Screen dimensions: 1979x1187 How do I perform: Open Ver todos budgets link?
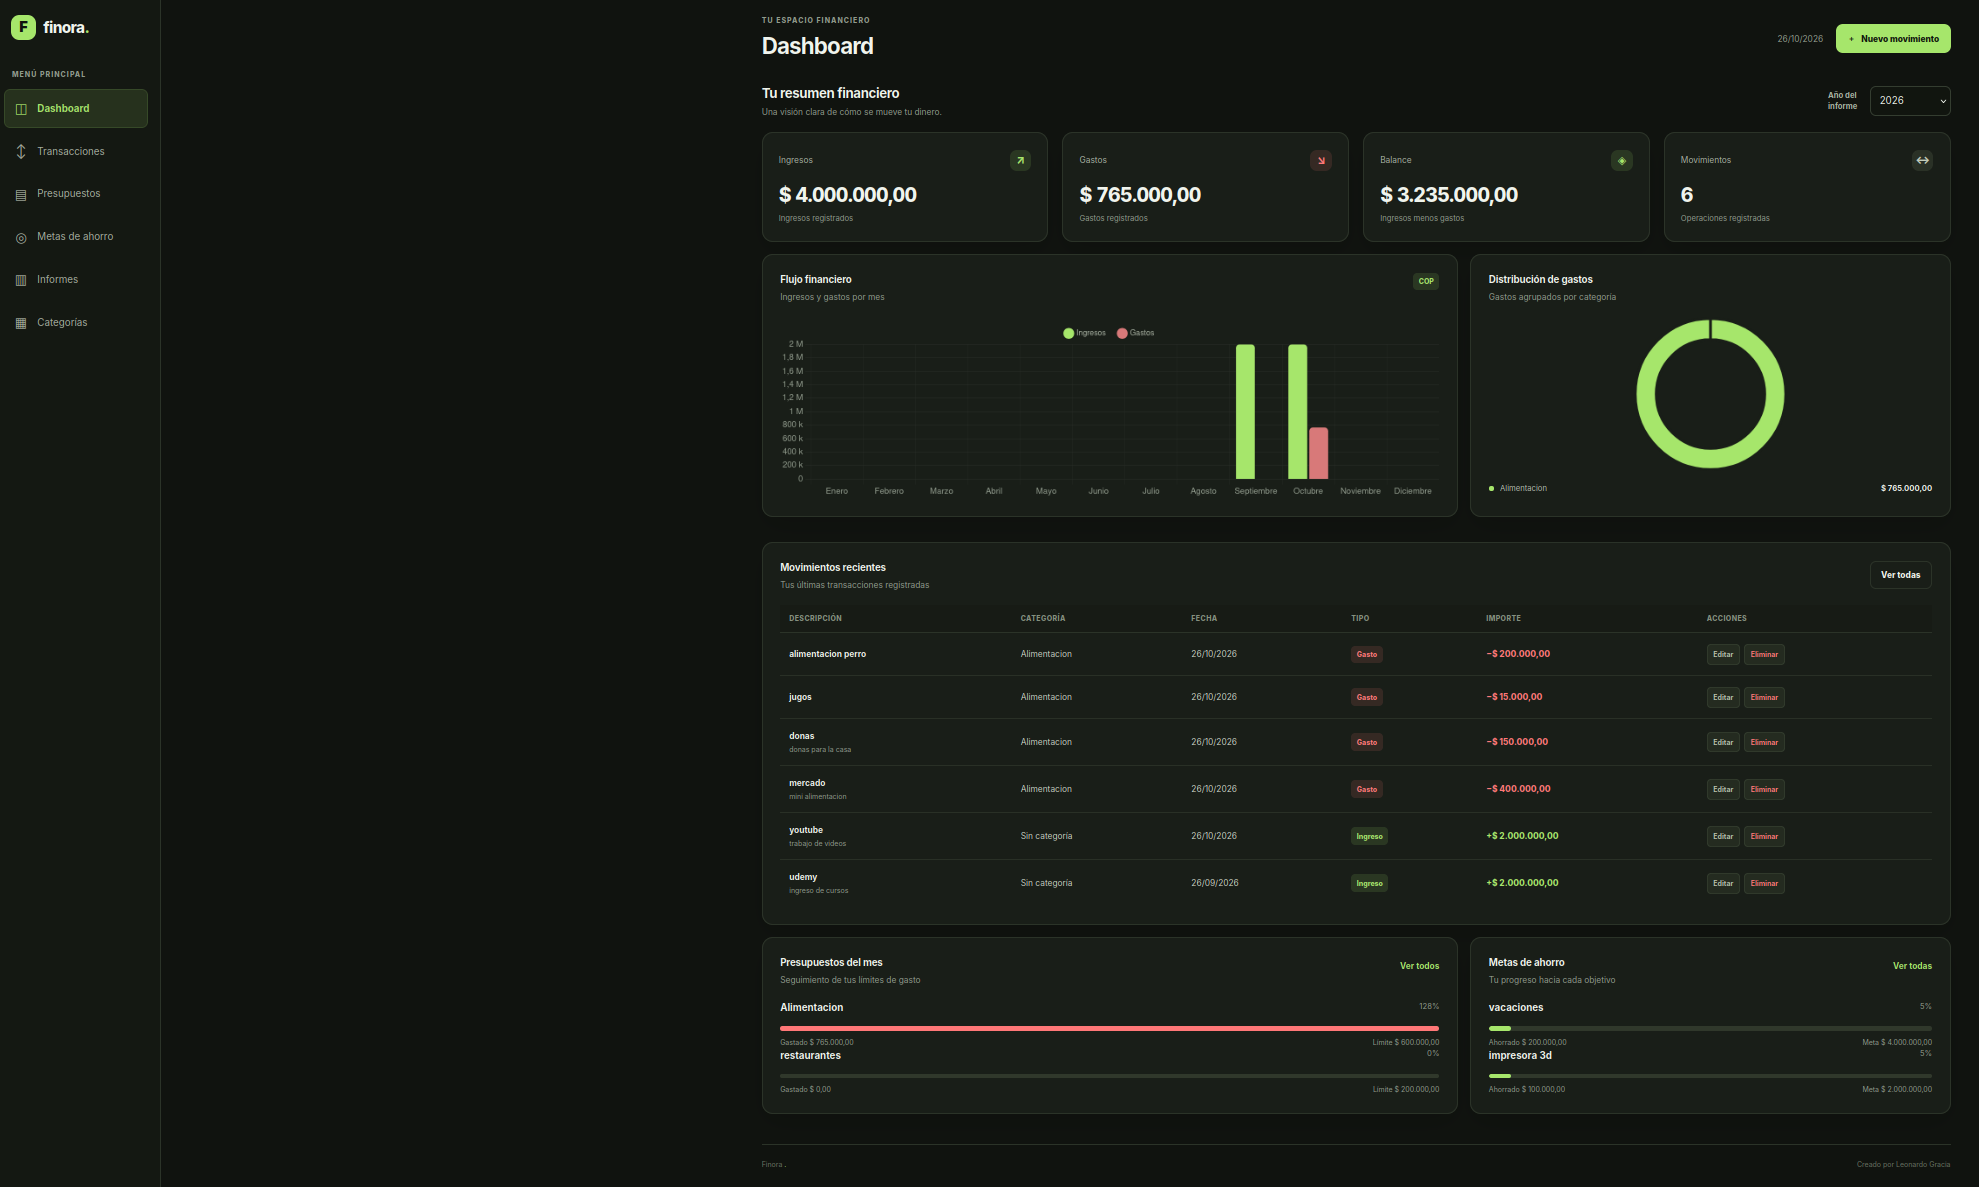1419,966
